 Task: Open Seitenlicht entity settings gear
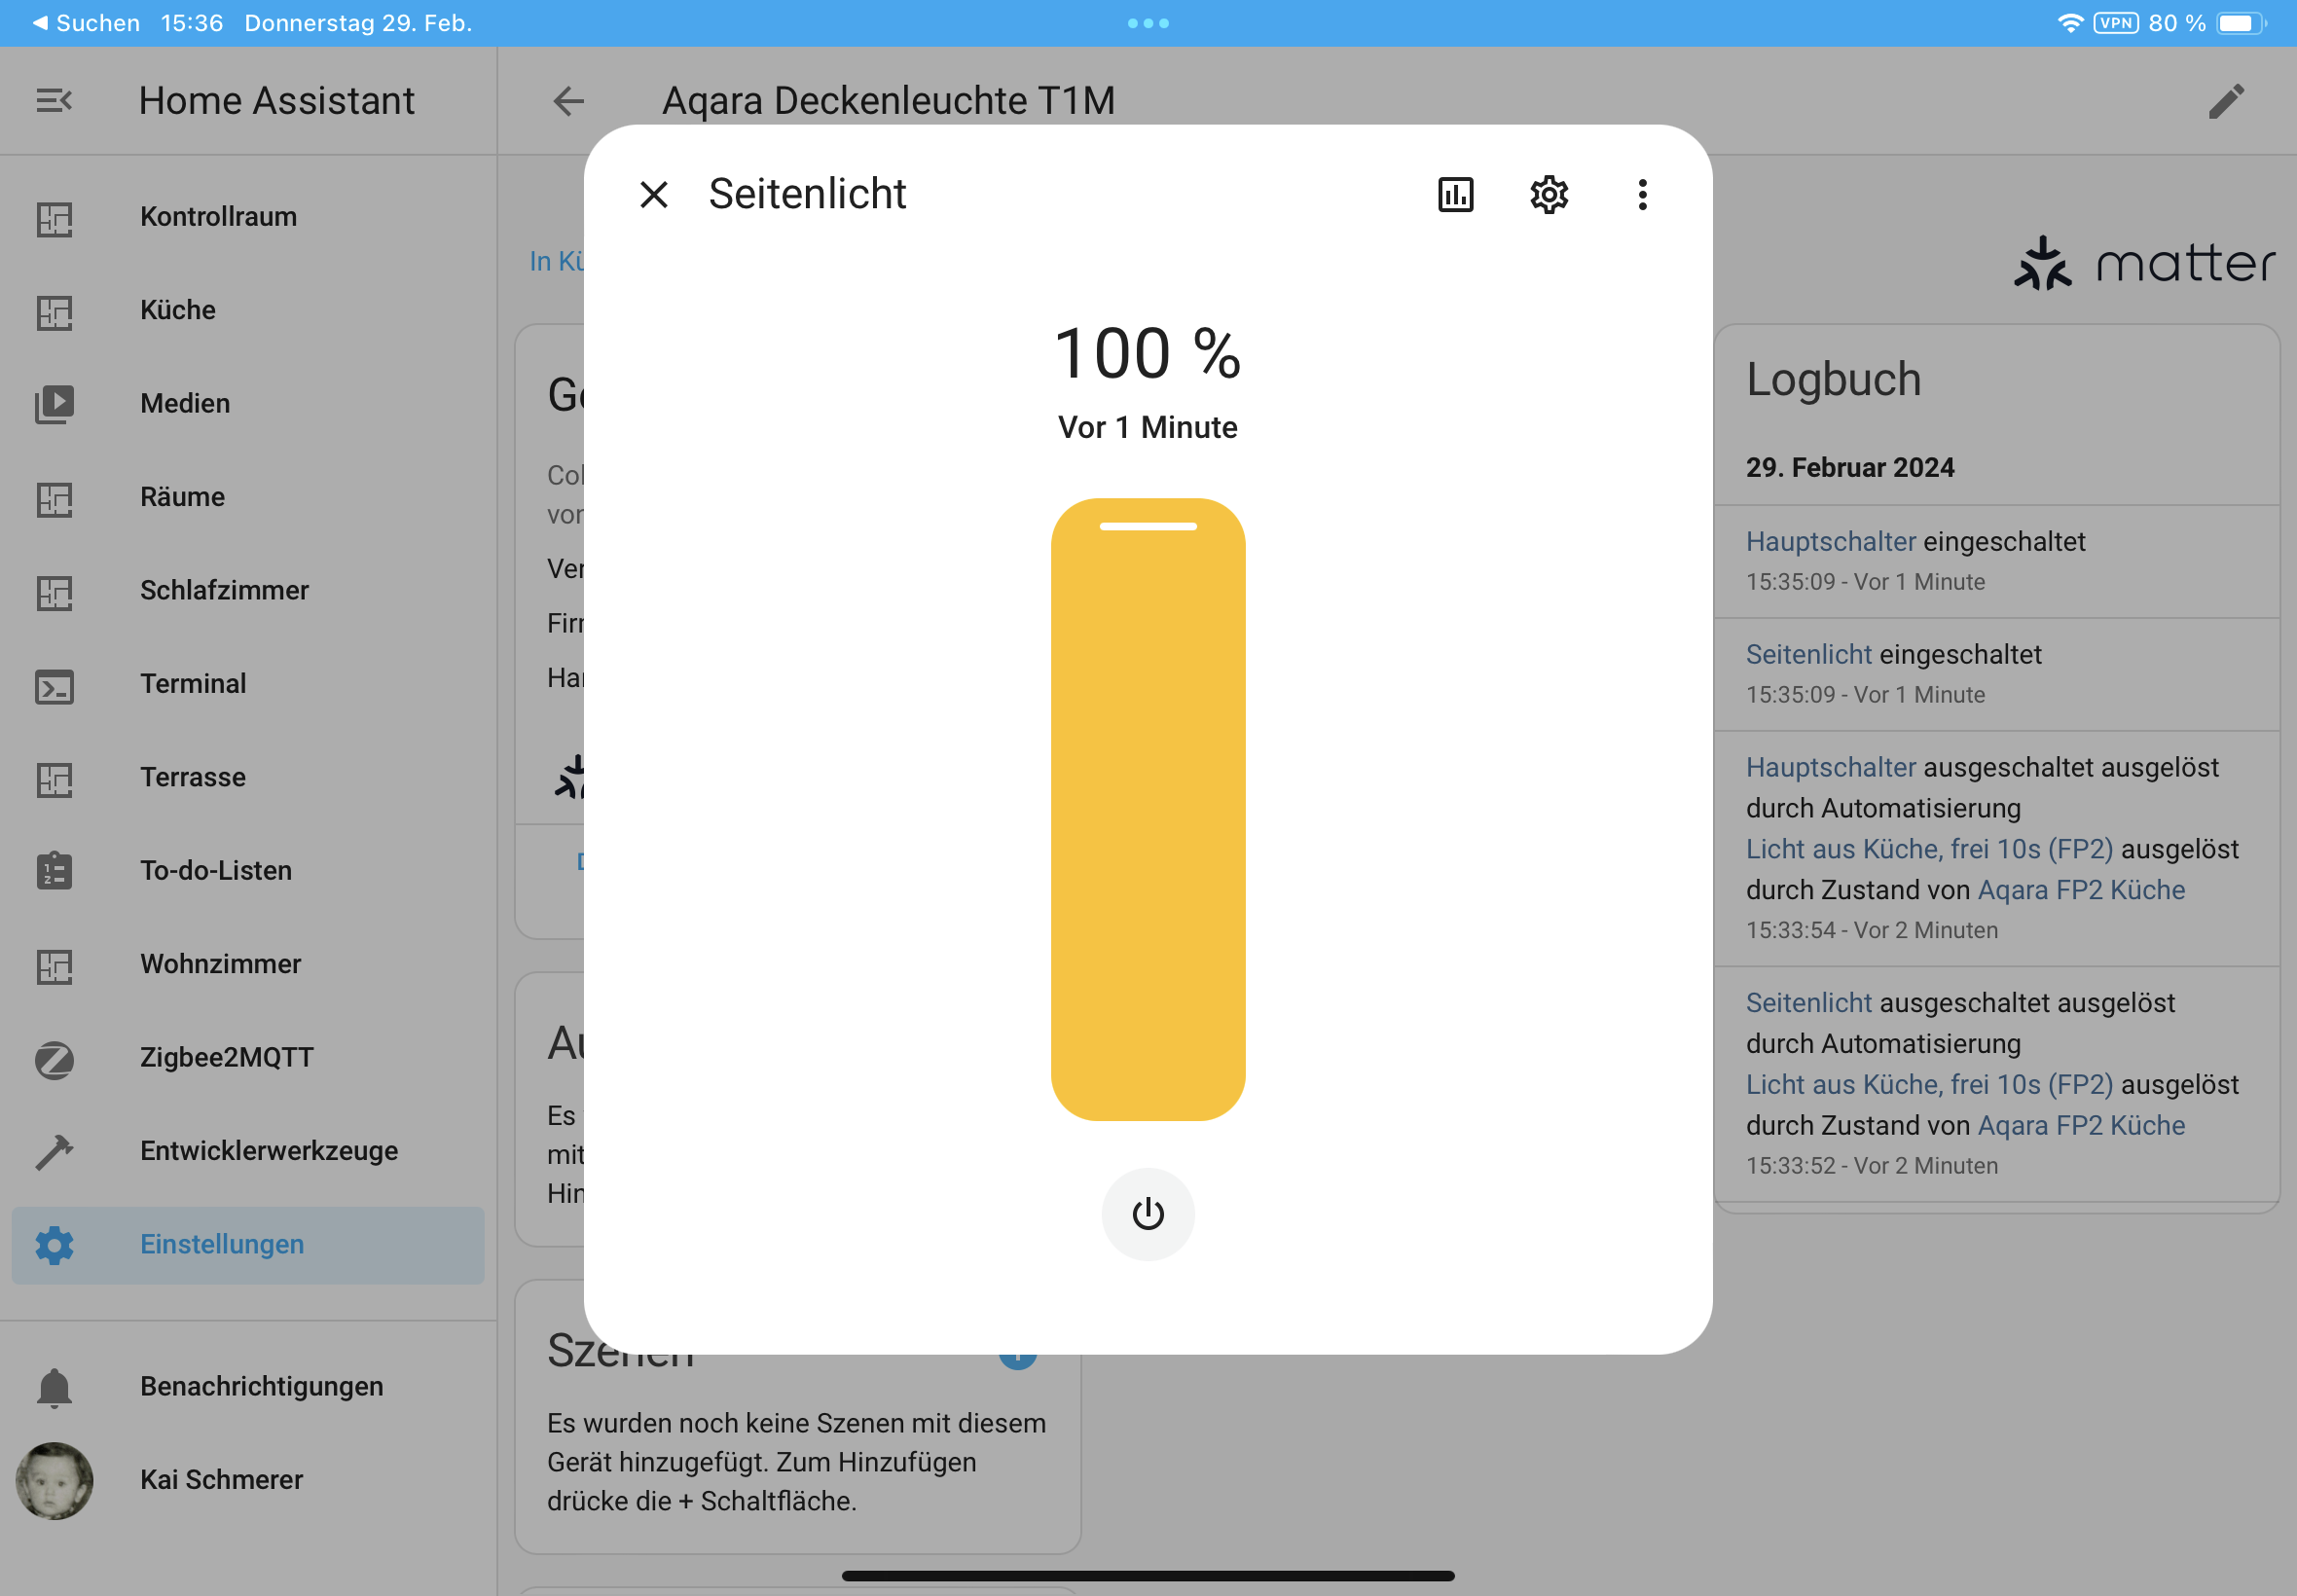tap(1548, 194)
